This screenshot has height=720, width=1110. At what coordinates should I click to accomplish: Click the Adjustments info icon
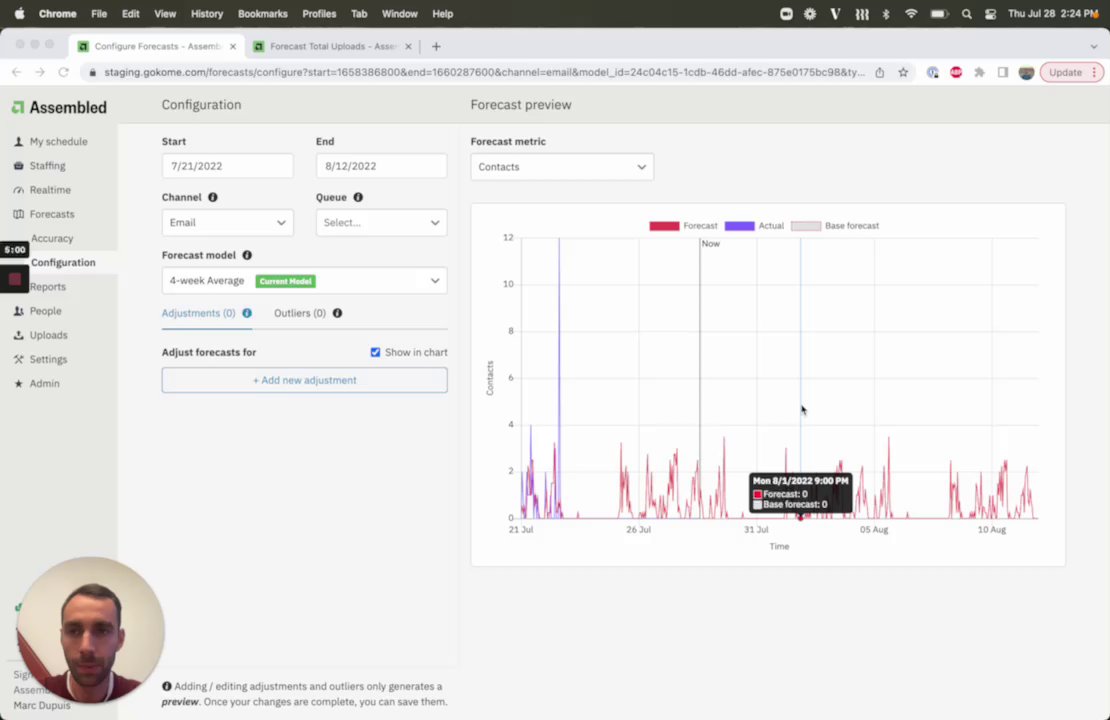click(247, 313)
